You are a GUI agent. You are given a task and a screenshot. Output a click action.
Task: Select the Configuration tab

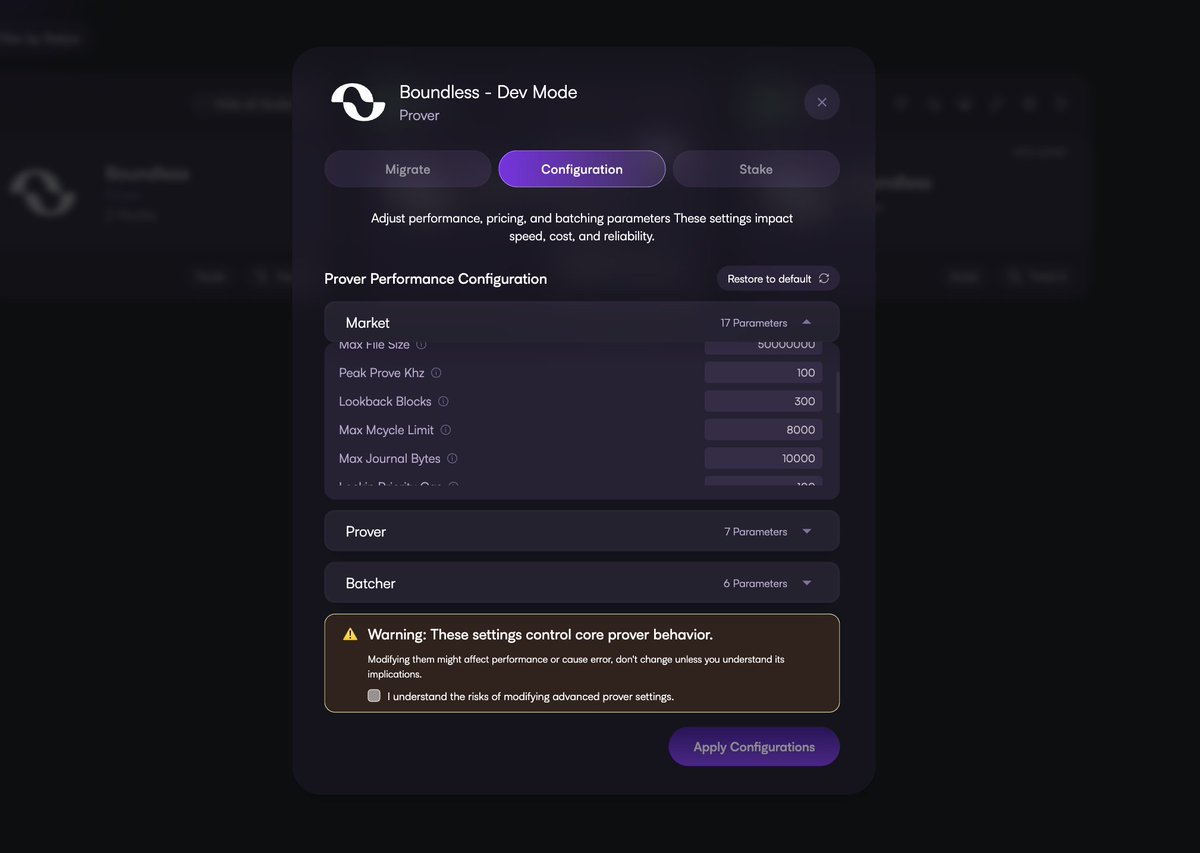(x=582, y=169)
